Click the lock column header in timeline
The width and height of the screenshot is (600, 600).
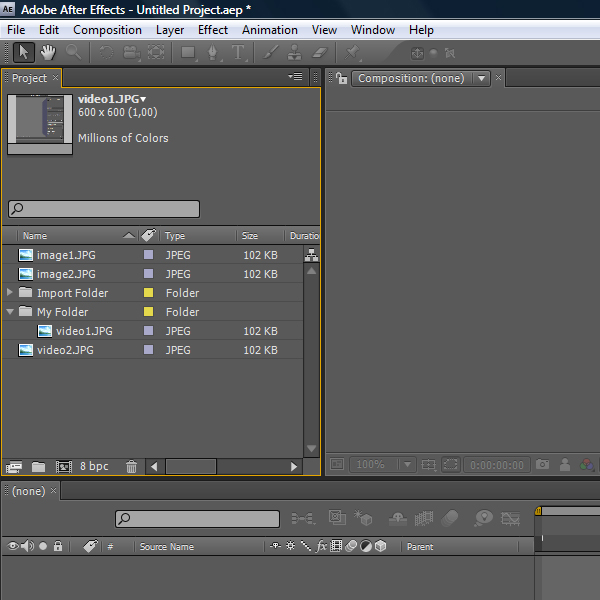[58, 546]
